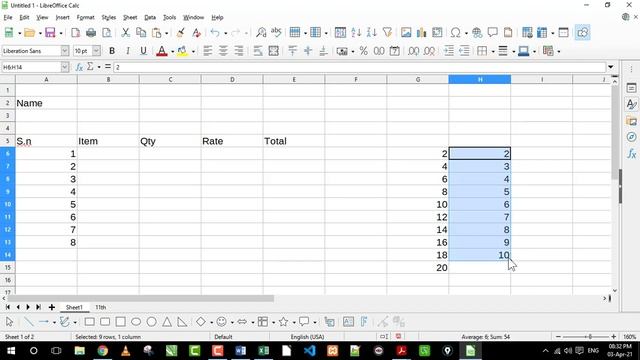Image resolution: width=640 pixels, height=360 pixels.
Task: Click the Sort Ascending icon
Action: 356,33
